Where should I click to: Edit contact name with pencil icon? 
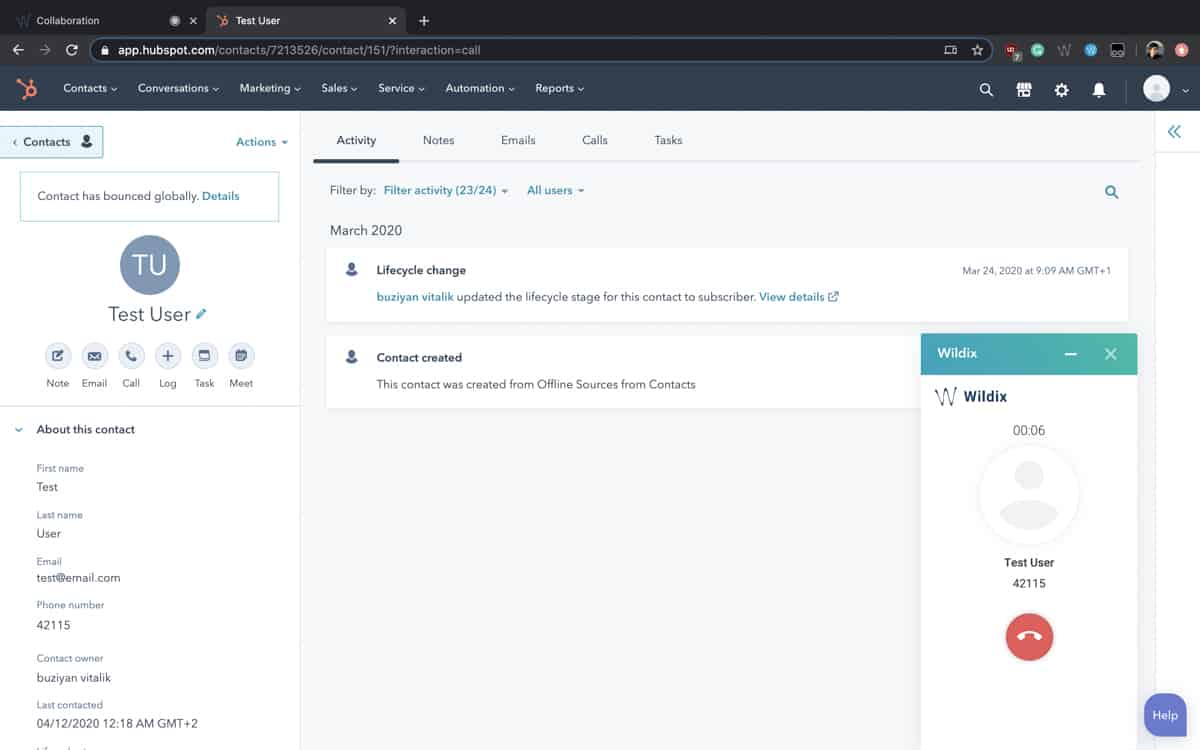pyautogui.click(x=201, y=314)
